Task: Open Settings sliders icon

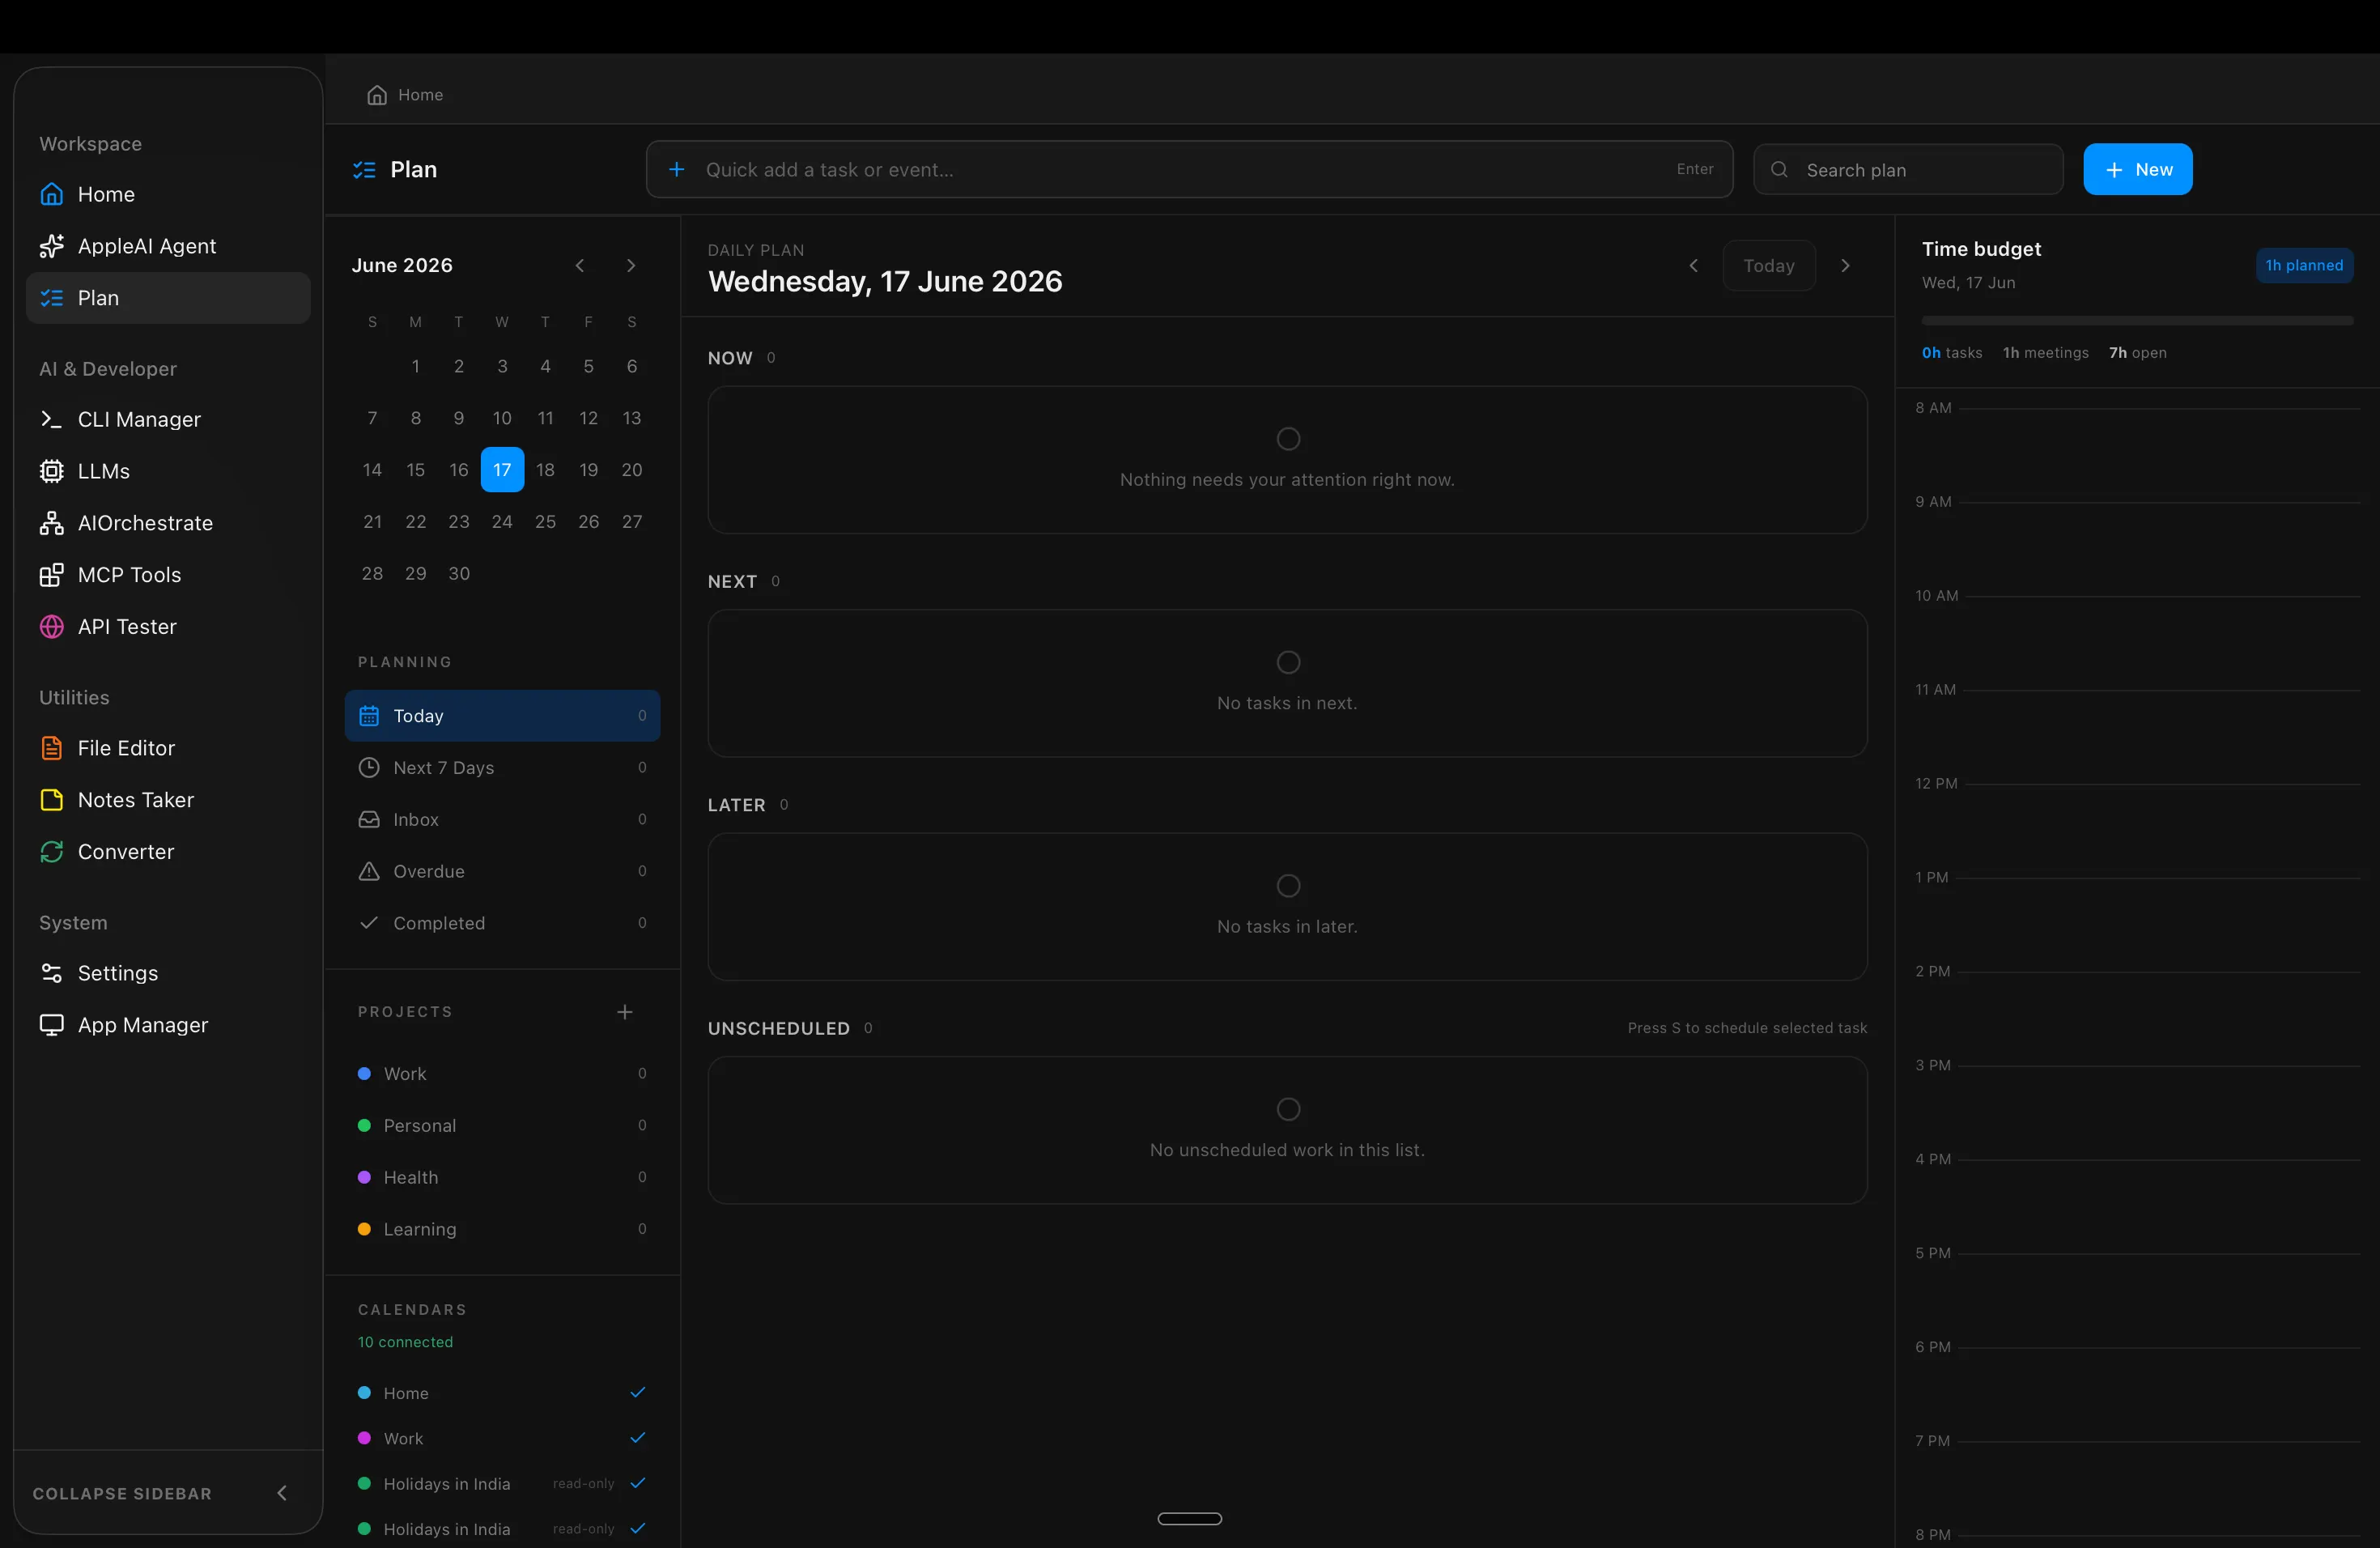Action: [x=51, y=973]
